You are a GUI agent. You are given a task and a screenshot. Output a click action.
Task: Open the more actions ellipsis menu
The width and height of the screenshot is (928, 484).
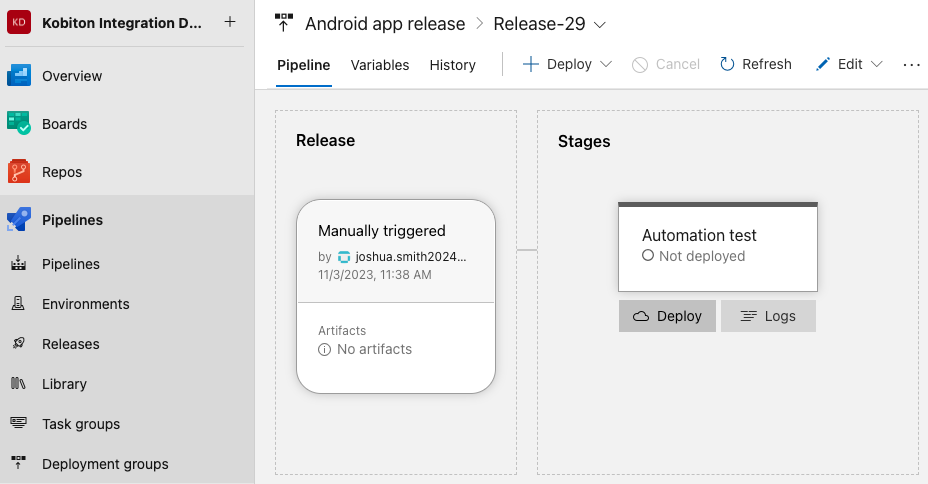(911, 64)
